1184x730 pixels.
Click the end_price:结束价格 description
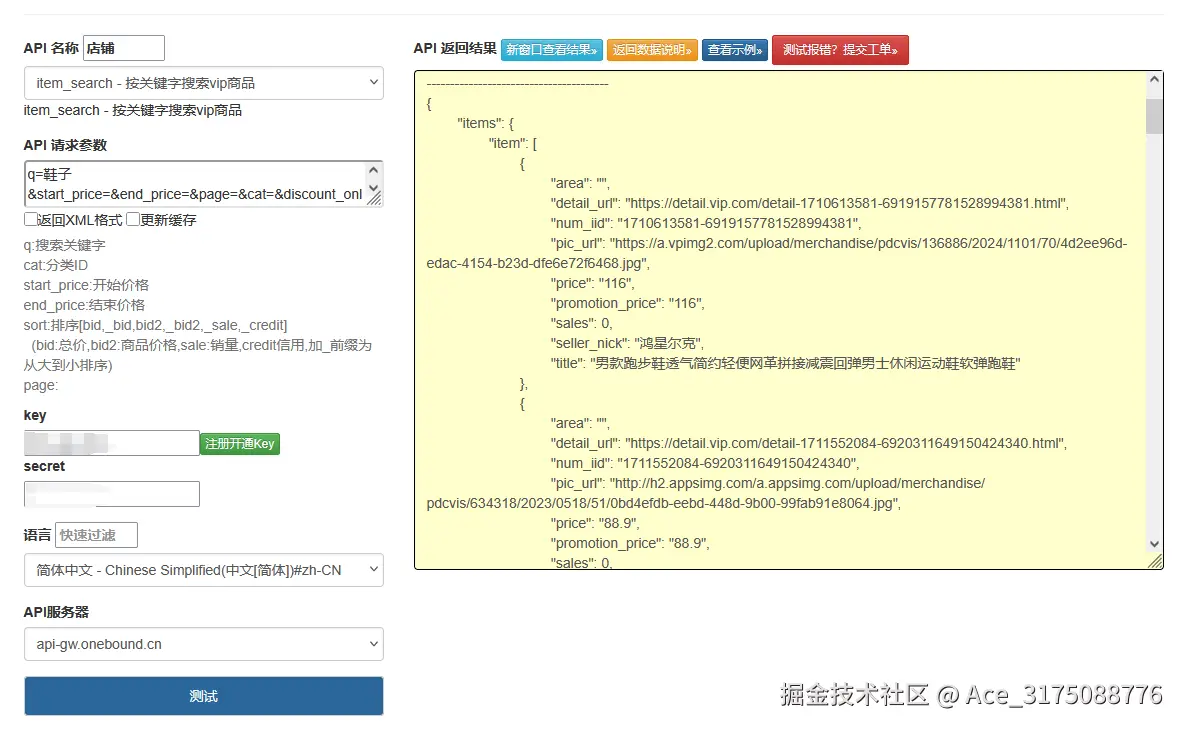point(84,305)
